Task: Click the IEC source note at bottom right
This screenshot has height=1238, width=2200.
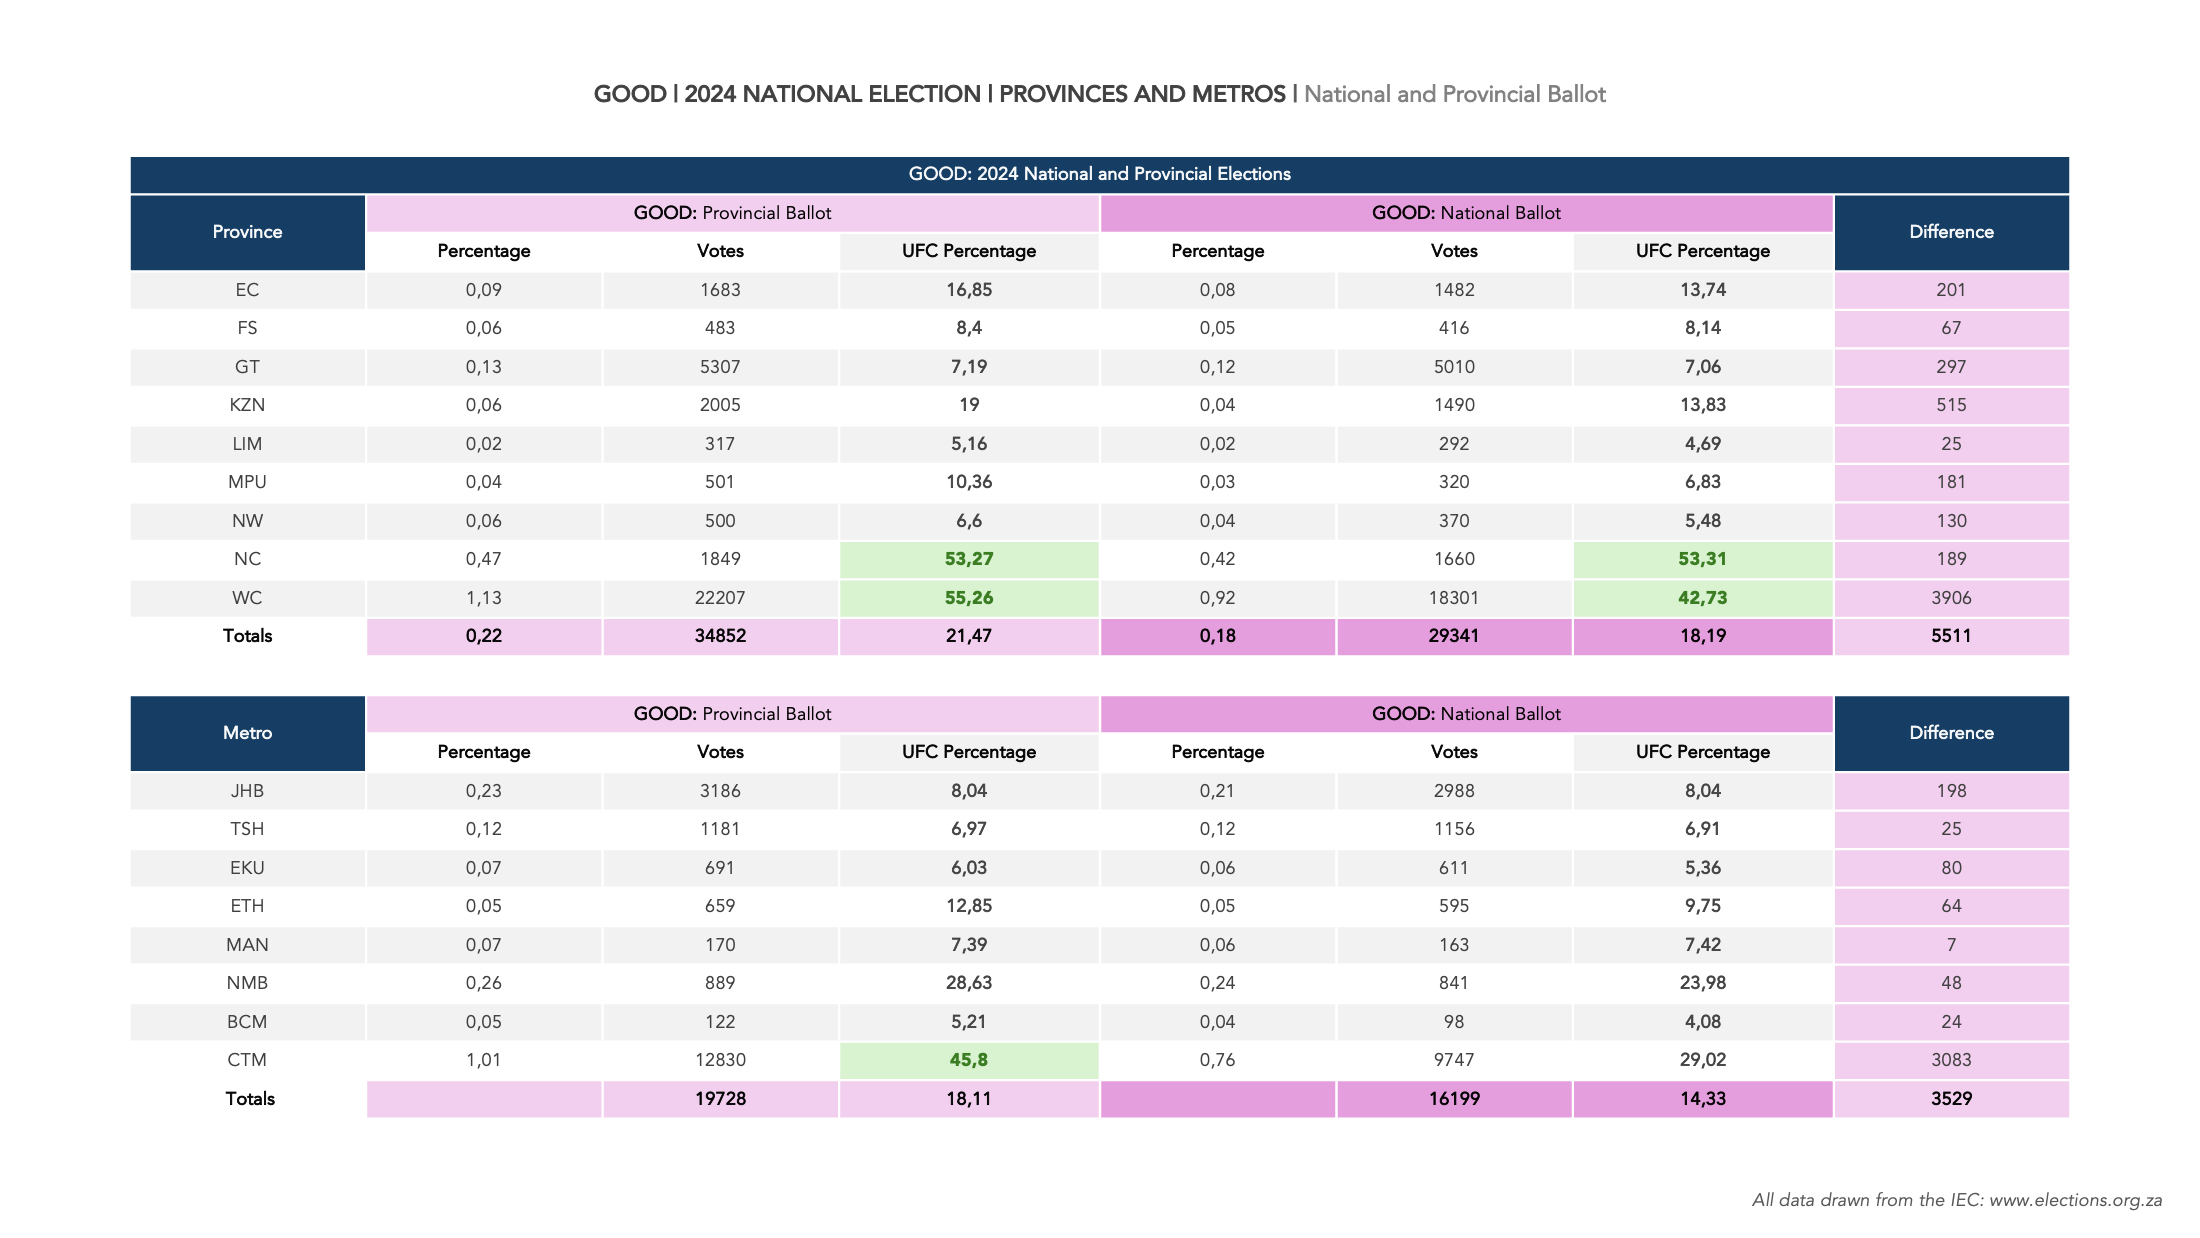Action: point(1956,1200)
